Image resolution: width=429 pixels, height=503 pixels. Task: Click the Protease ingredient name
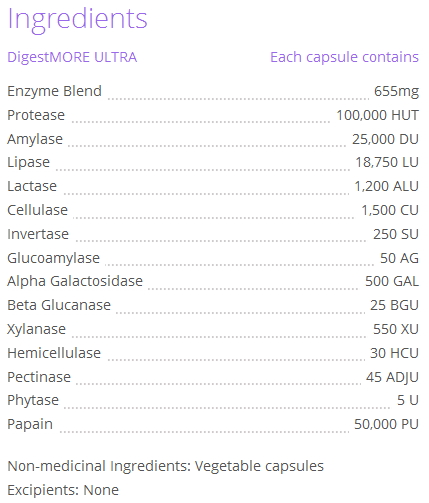pos(36,115)
